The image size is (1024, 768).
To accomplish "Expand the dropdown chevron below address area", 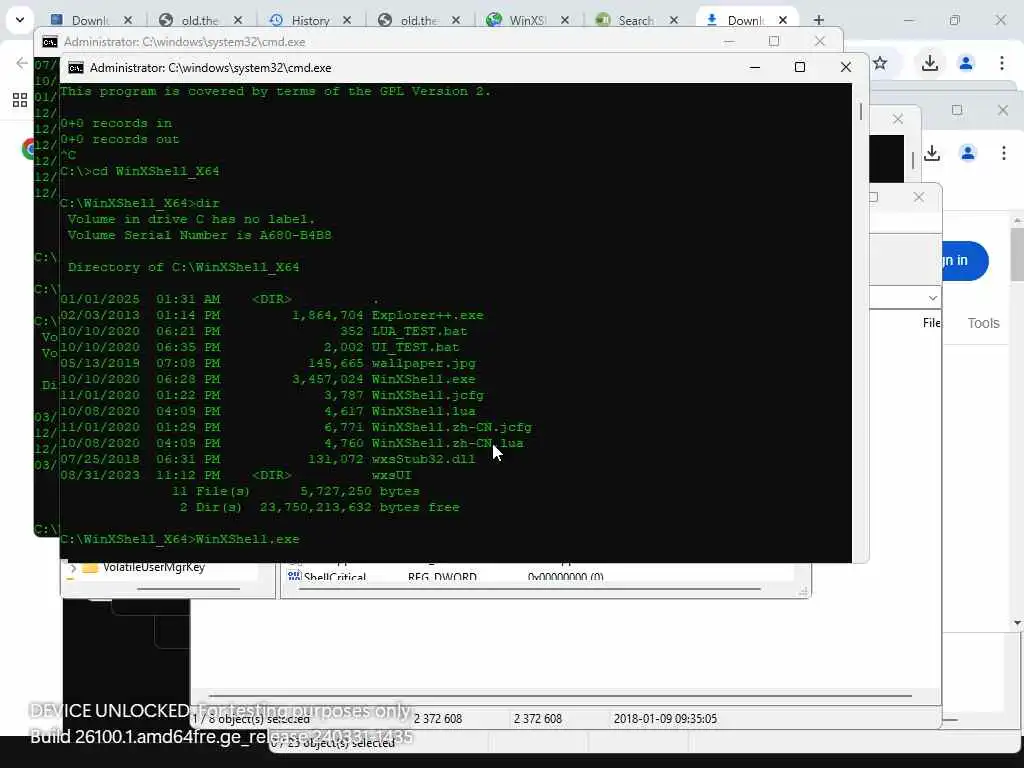I will point(933,298).
